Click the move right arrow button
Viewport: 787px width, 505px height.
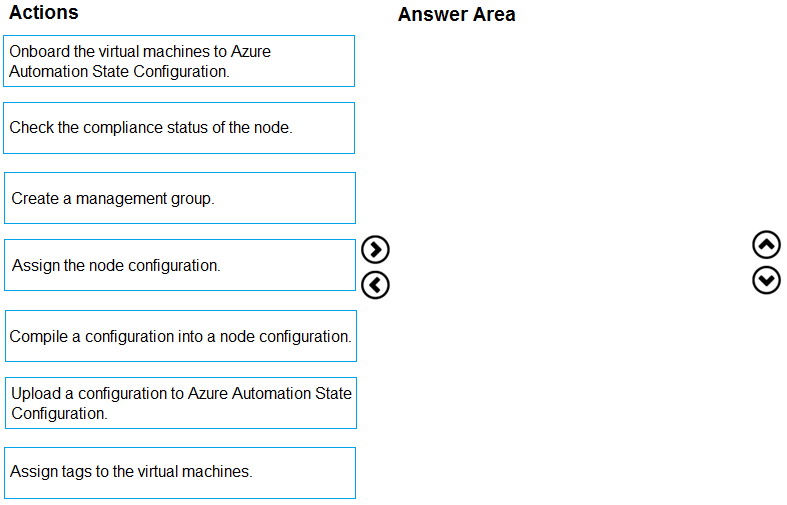tap(375, 249)
